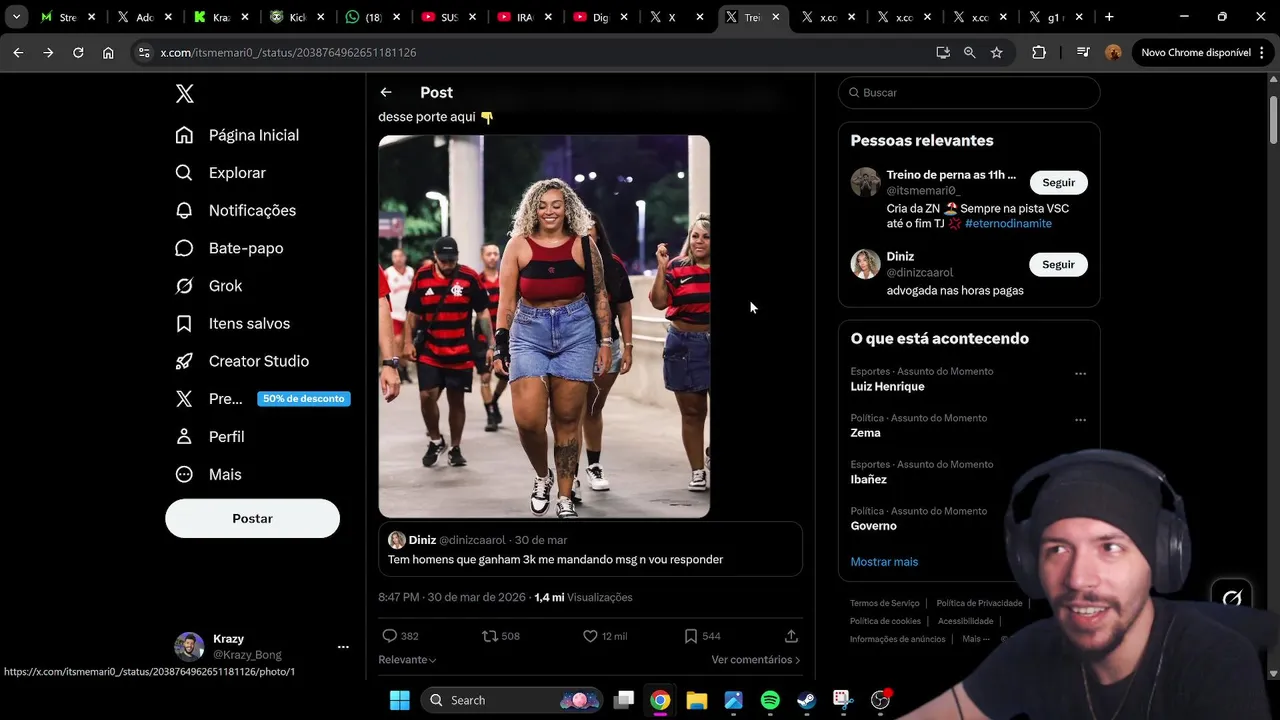
Task: Bookmark page with star icon
Action: point(996,52)
